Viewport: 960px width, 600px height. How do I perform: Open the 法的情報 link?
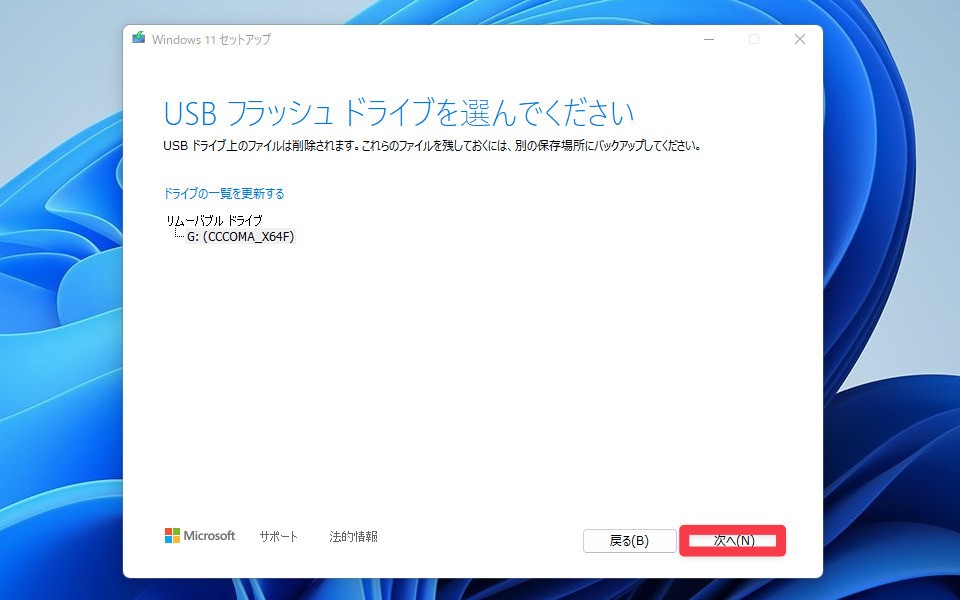(353, 536)
